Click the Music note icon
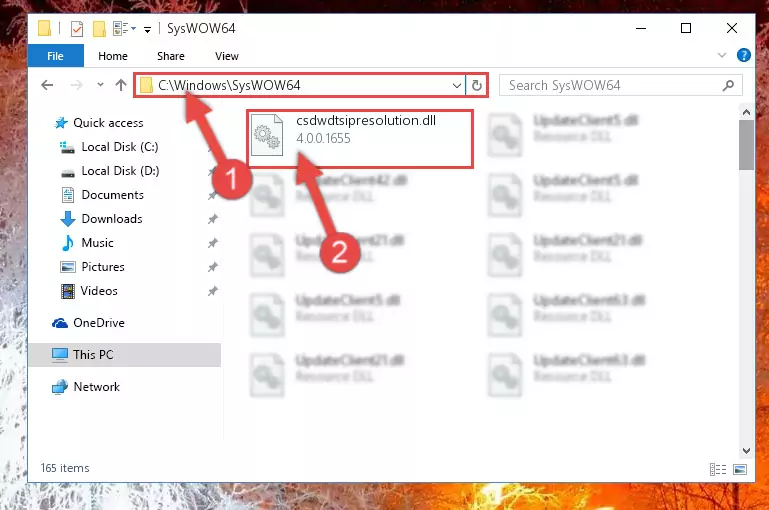 coord(68,243)
